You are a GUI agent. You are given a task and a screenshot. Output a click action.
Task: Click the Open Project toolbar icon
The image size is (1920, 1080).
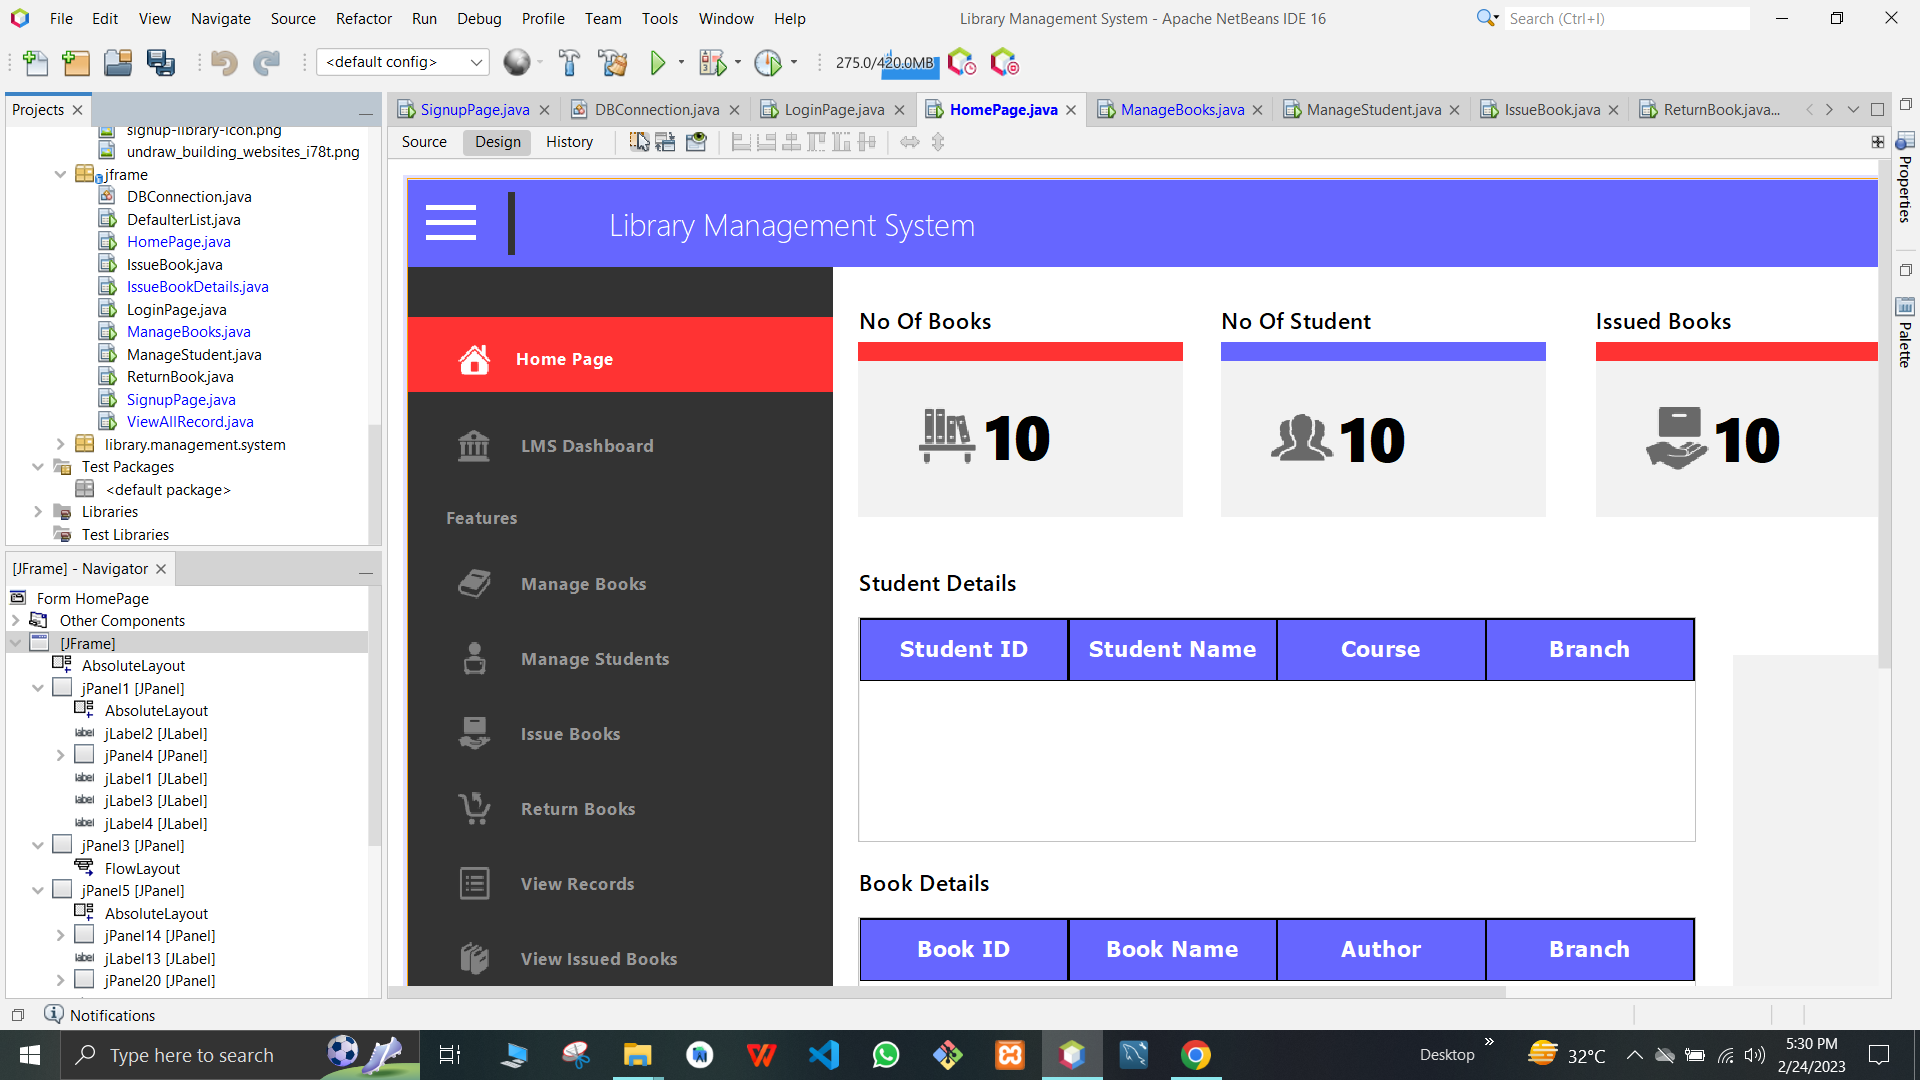118,63
